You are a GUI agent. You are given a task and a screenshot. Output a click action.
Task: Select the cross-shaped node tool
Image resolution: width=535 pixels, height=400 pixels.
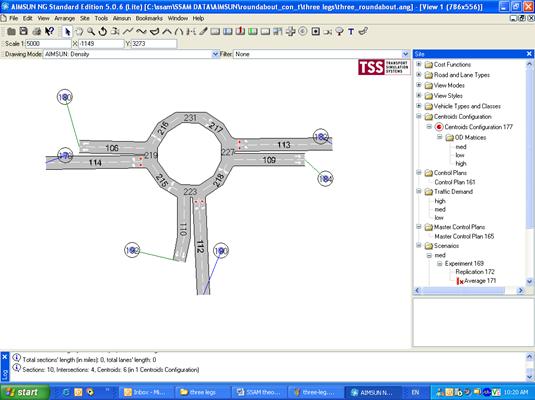click(290, 32)
